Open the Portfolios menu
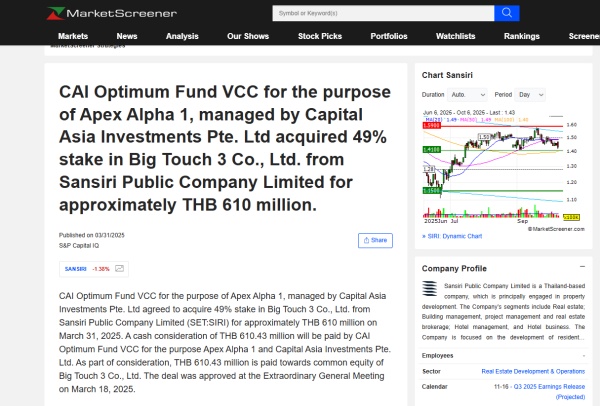Image resolution: width=600 pixels, height=406 pixels. [x=389, y=36]
